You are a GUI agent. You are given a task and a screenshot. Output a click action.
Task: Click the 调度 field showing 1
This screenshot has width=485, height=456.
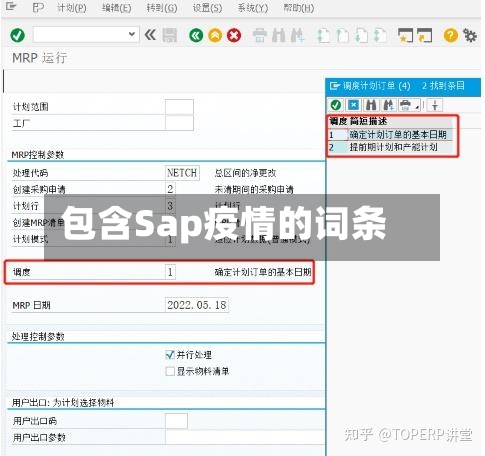170,272
